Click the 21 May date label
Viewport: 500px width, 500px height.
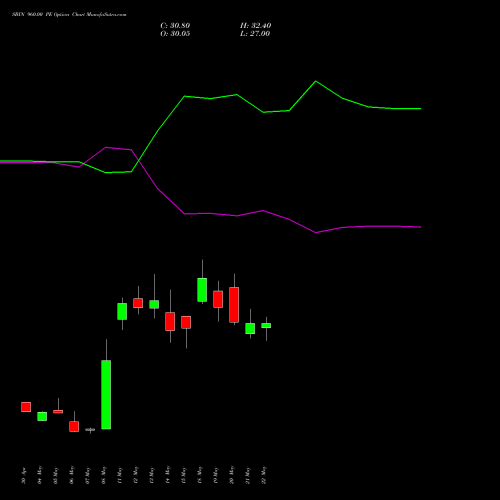click(247, 475)
